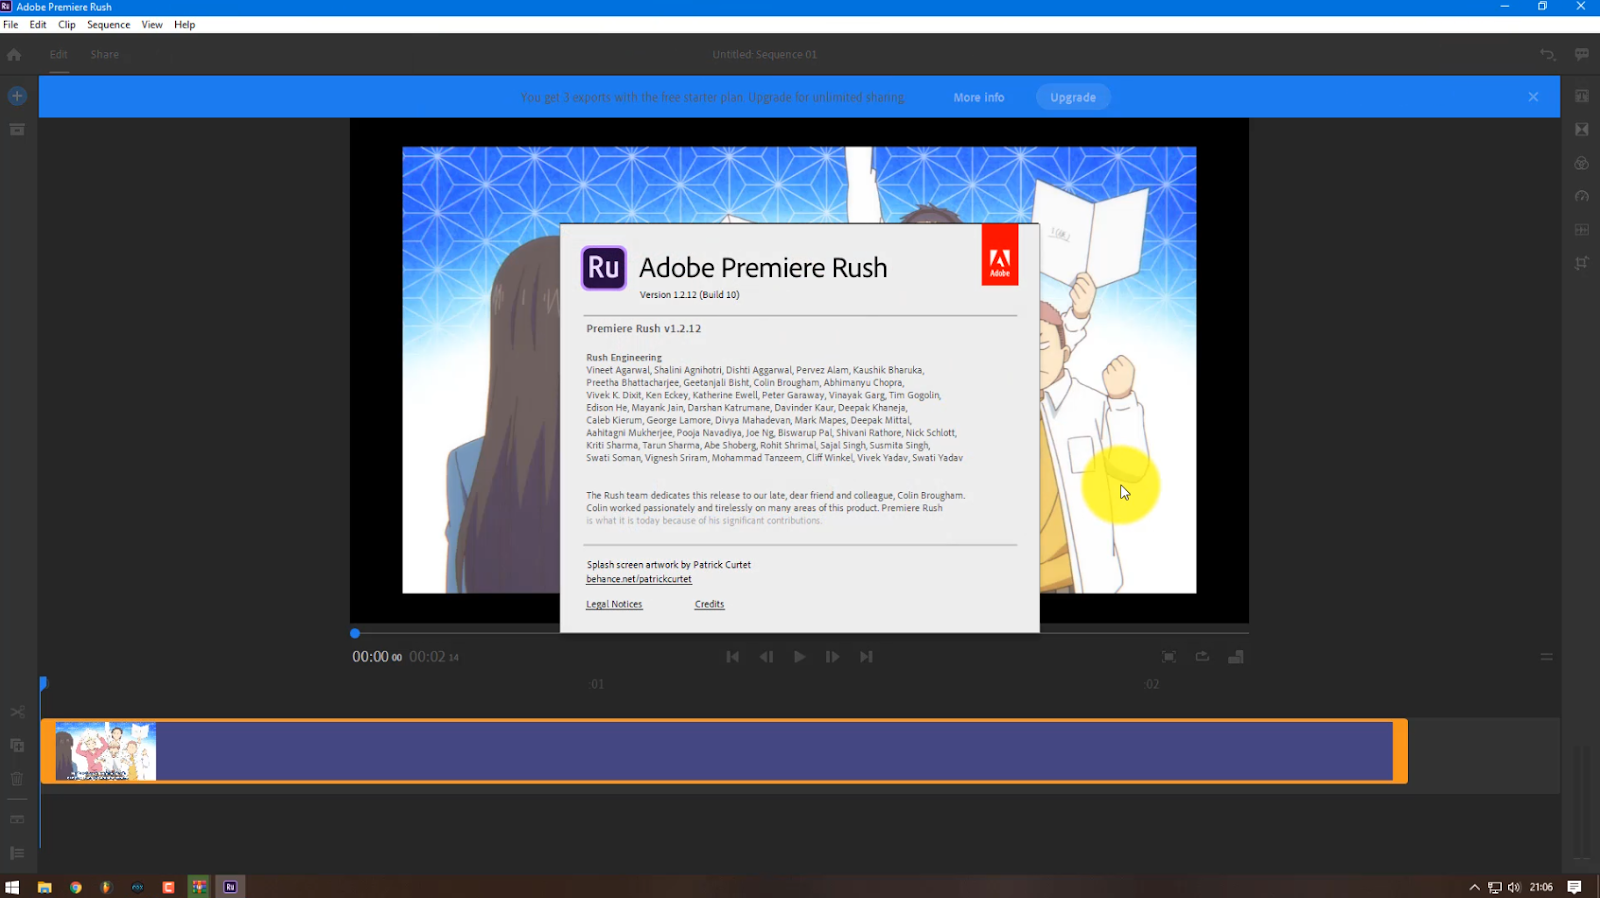Open the Help menu
The height and width of the screenshot is (898, 1600).
(x=185, y=25)
